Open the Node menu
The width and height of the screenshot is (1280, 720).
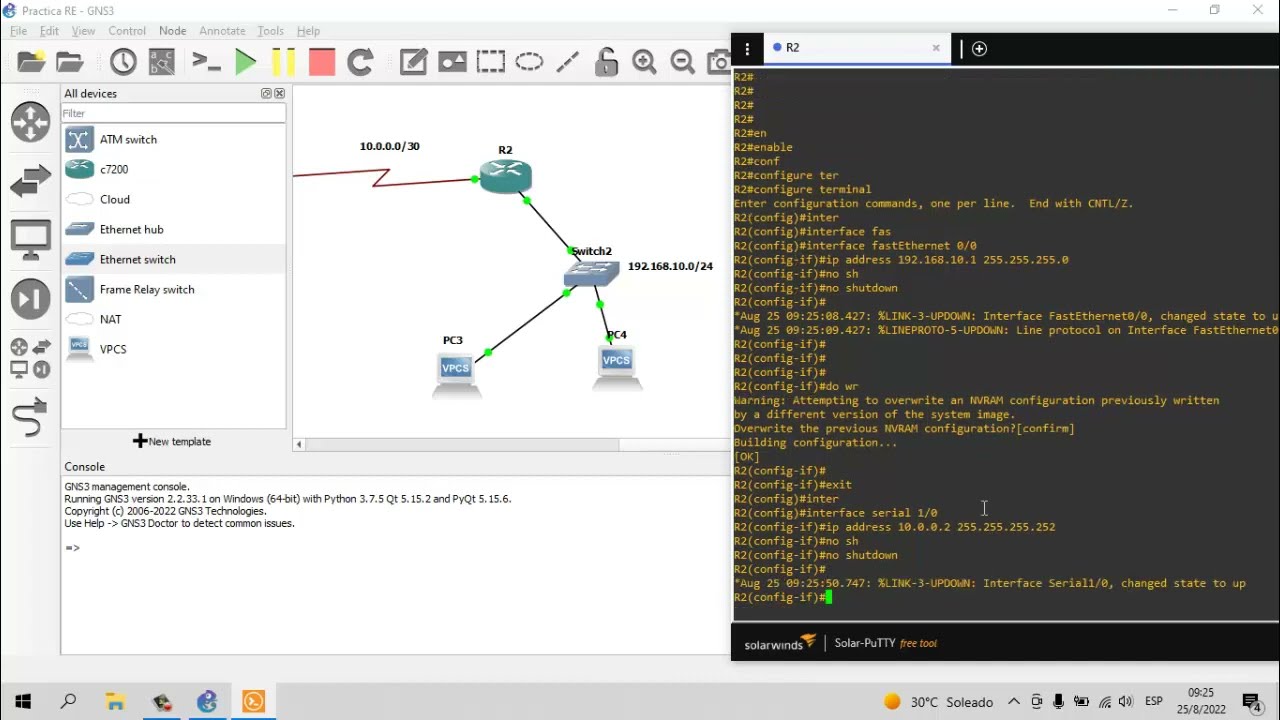[172, 31]
